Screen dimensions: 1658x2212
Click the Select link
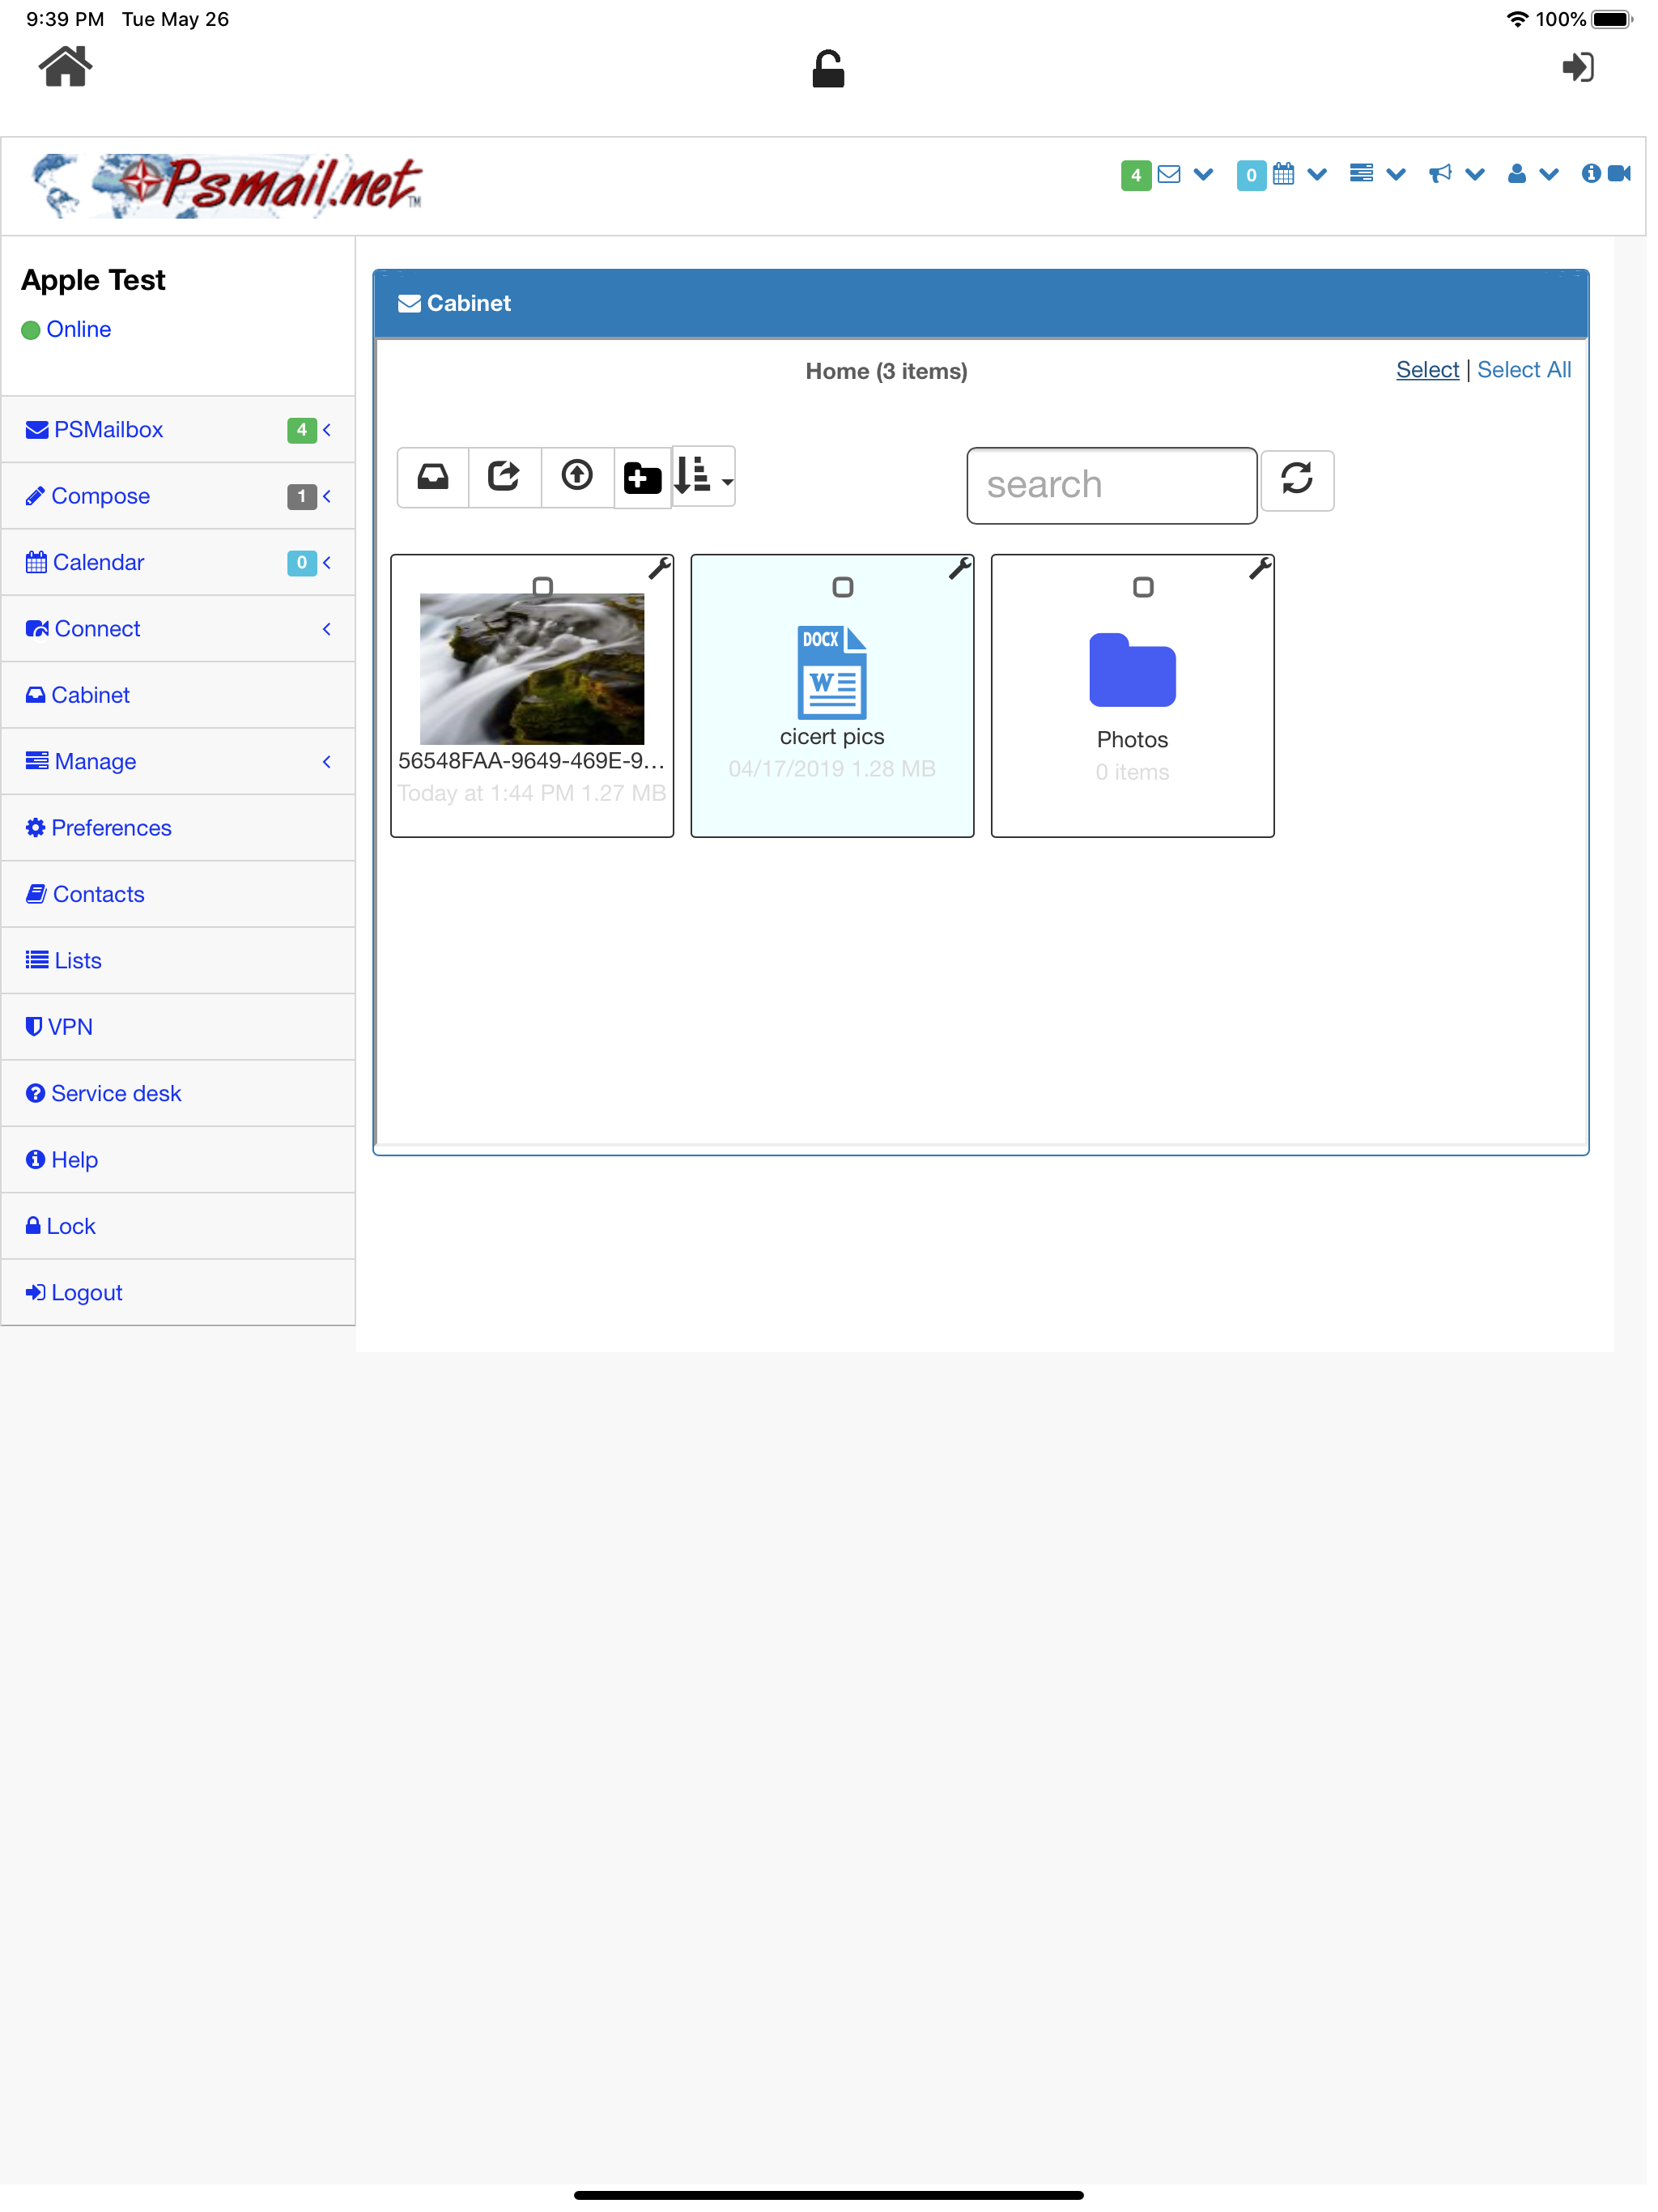1427,370
